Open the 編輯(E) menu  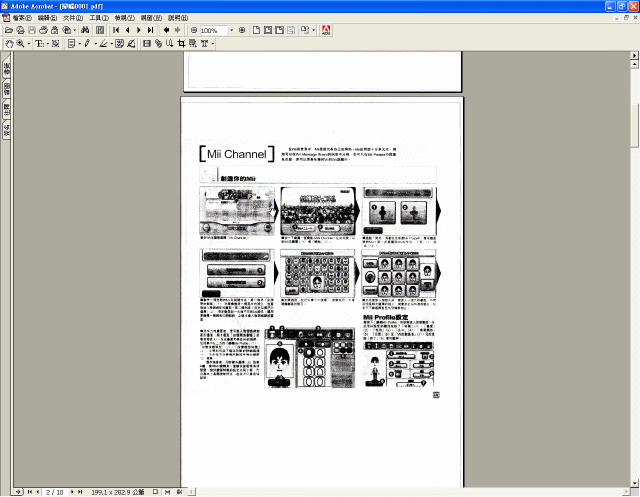47,18
